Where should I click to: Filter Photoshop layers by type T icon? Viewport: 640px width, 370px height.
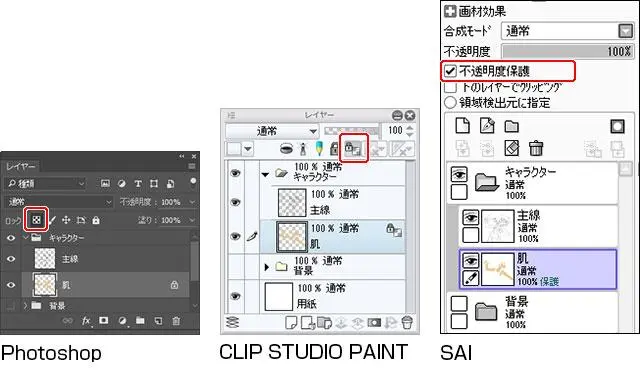(138, 184)
